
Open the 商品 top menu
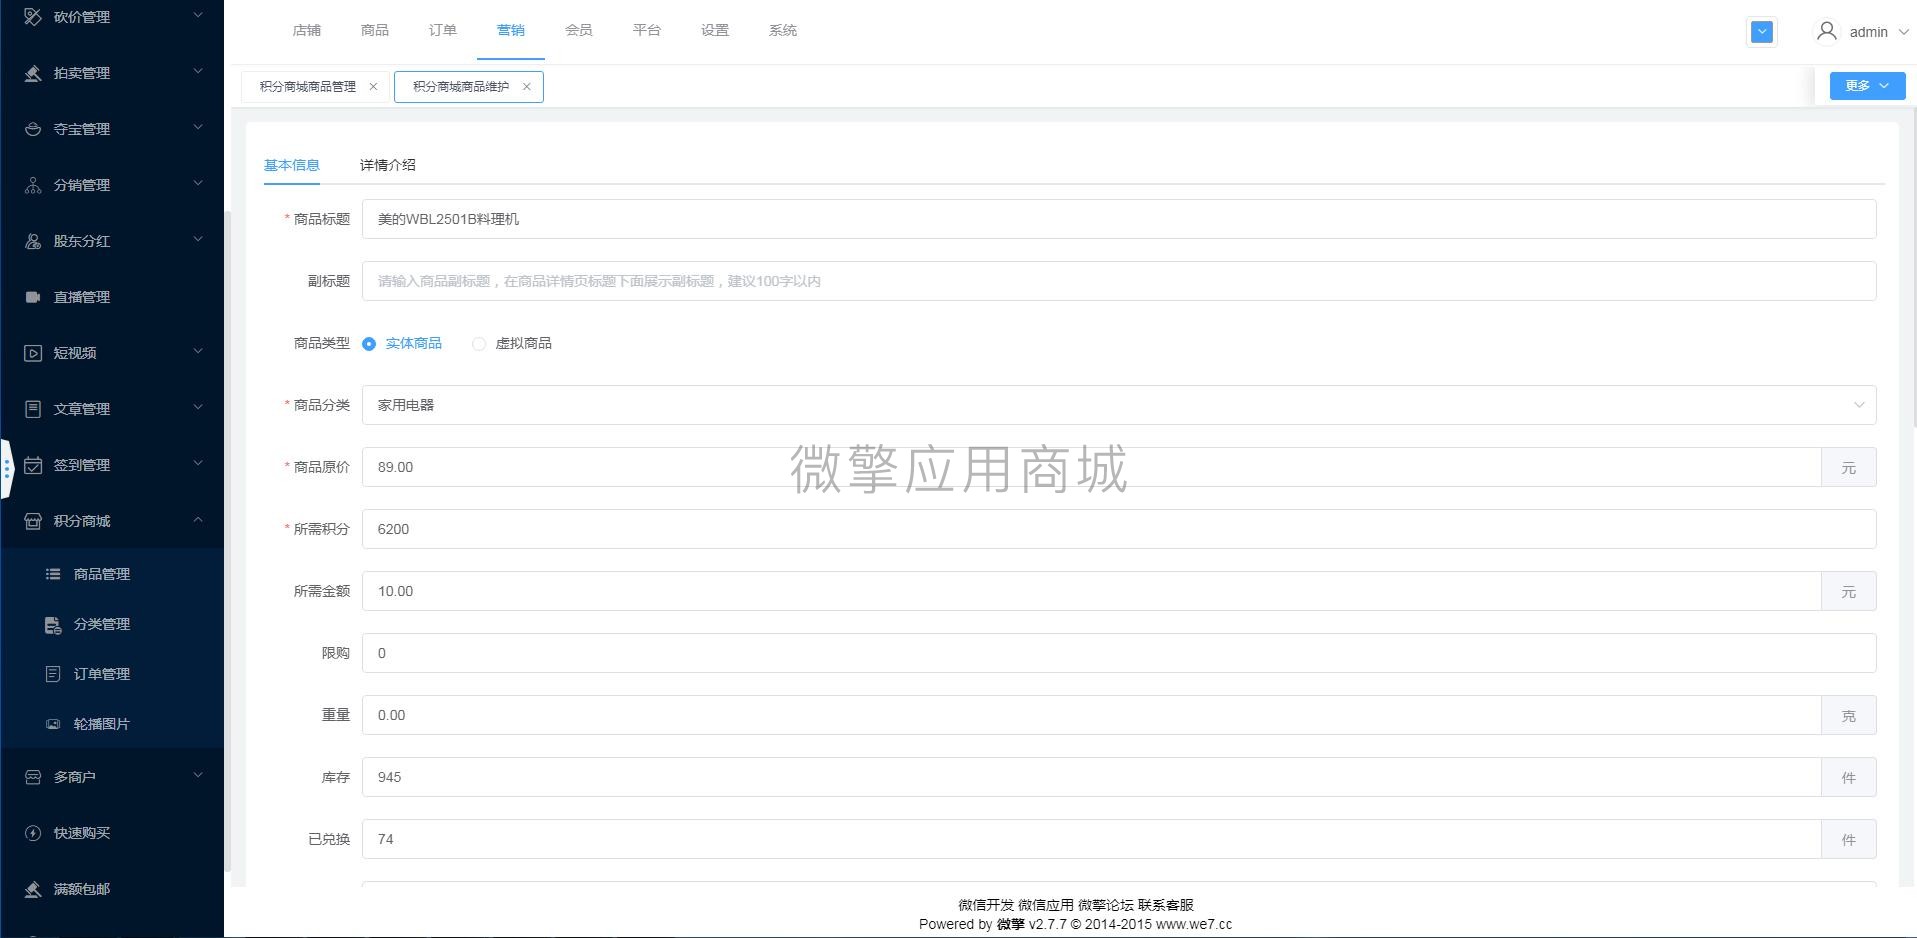[375, 31]
